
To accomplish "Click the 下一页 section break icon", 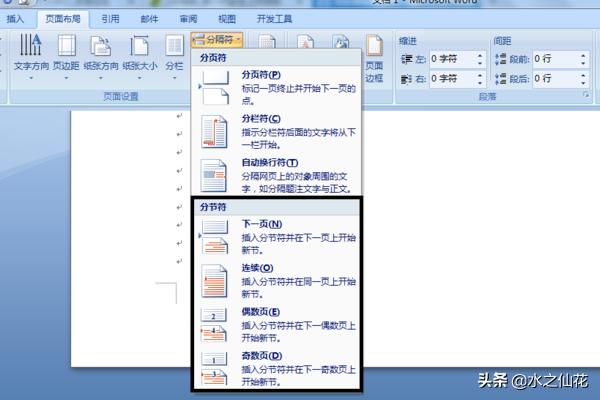I will [215, 237].
